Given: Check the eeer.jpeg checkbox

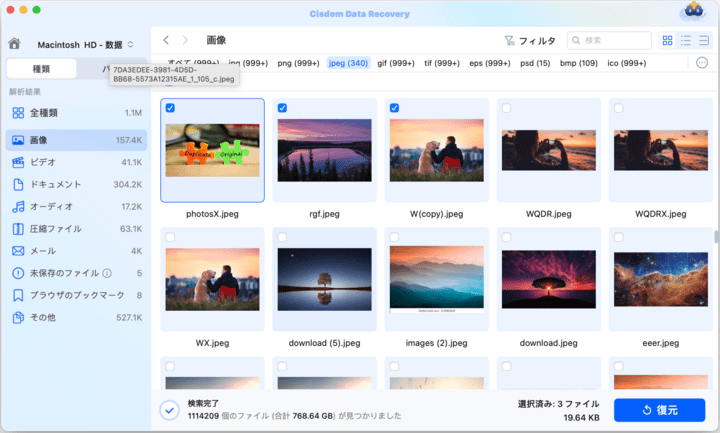Looking at the screenshot, I should pyautogui.click(x=619, y=237).
